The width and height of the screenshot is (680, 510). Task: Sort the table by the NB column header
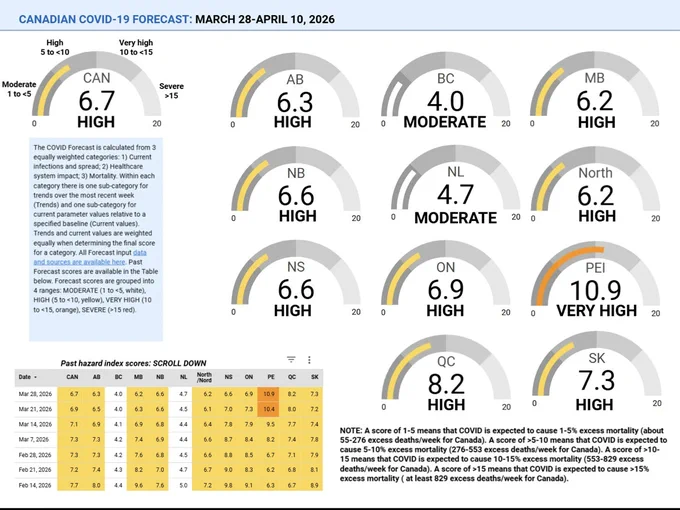(160, 377)
